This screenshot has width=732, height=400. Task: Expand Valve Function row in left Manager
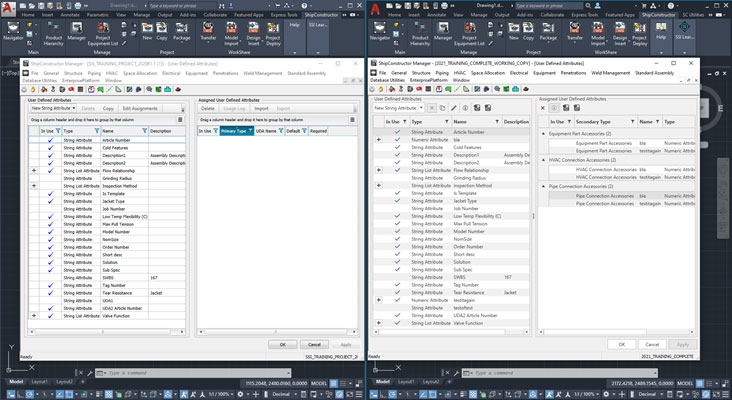click(34, 316)
